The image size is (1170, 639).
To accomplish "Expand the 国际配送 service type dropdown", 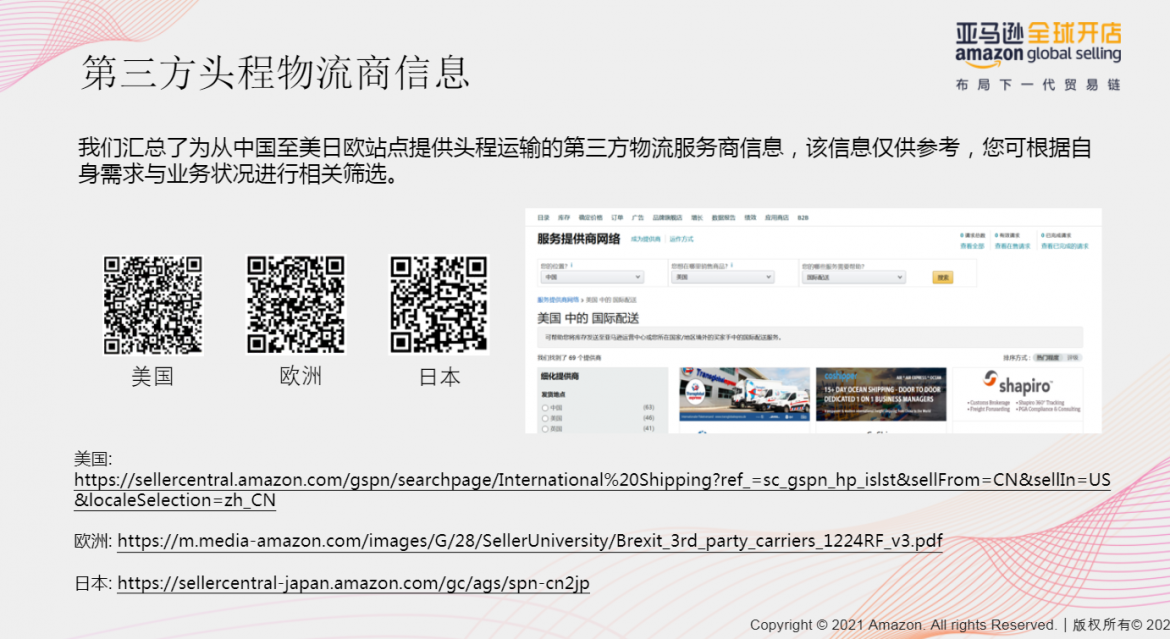I will [853, 277].
